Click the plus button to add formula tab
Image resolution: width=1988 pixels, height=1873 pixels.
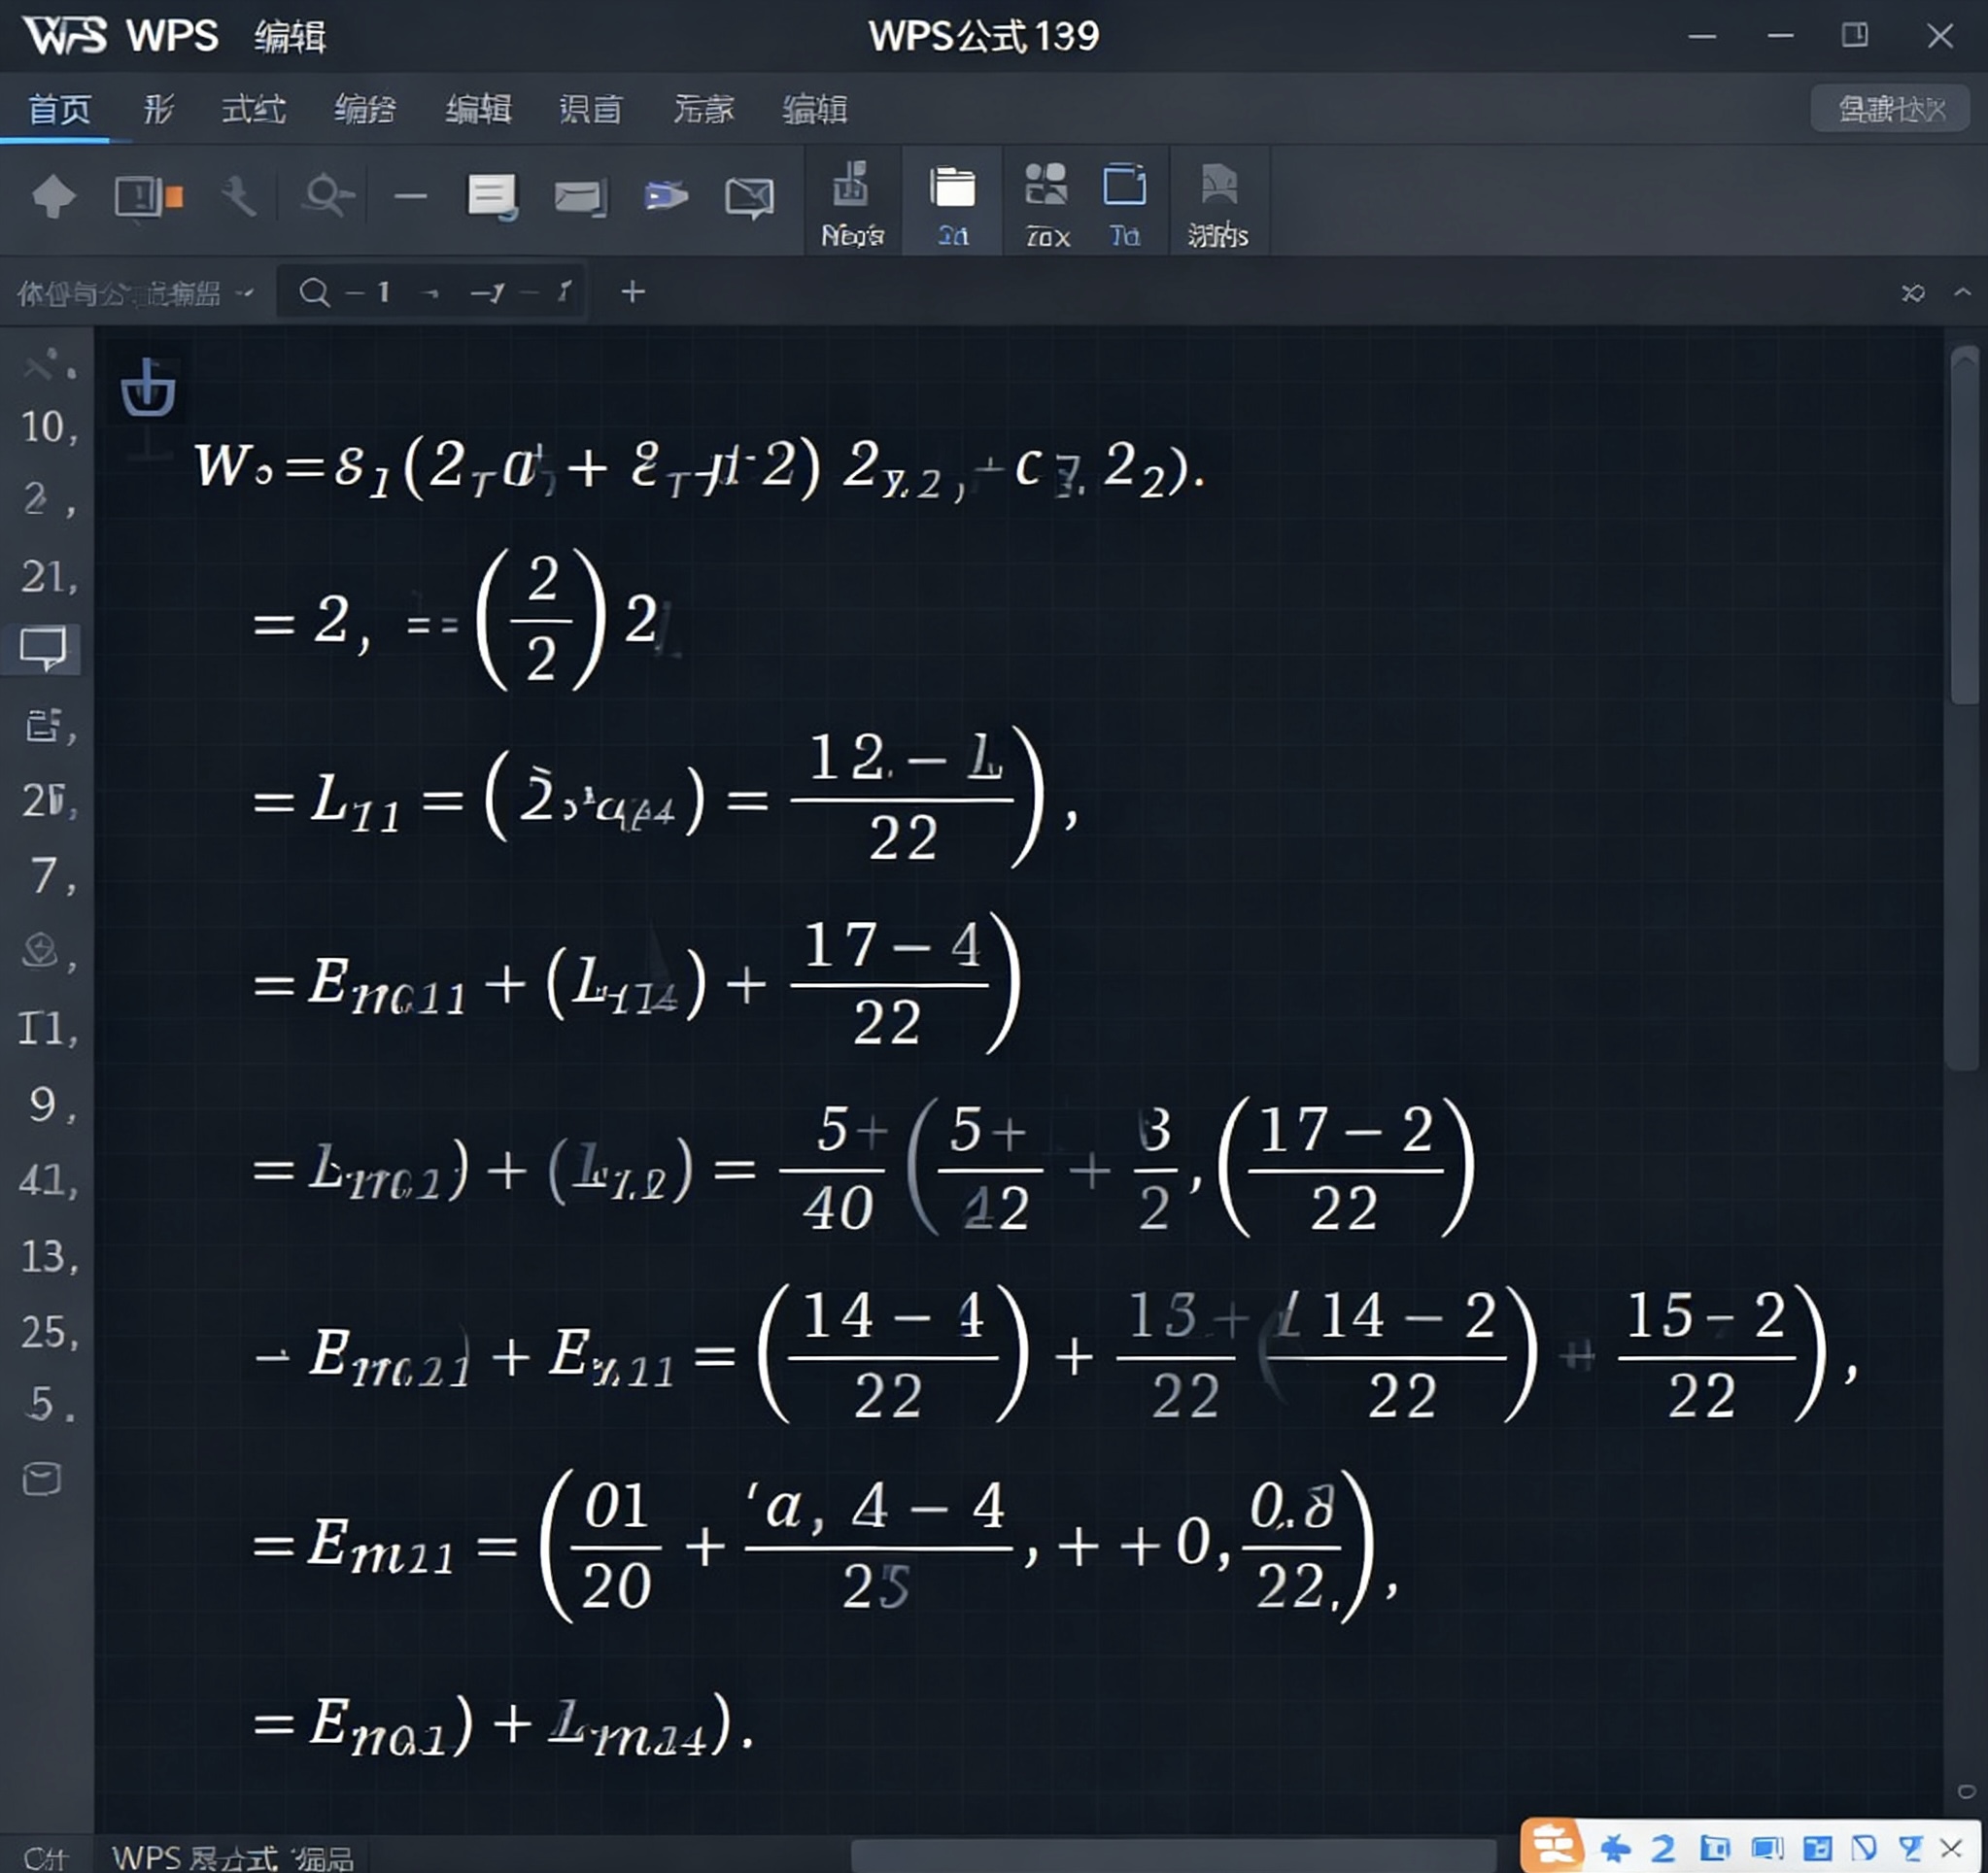click(x=633, y=292)
